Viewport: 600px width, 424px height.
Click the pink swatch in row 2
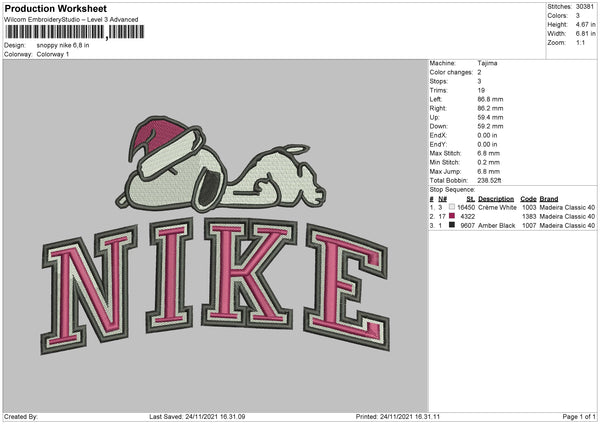(452, 216)
